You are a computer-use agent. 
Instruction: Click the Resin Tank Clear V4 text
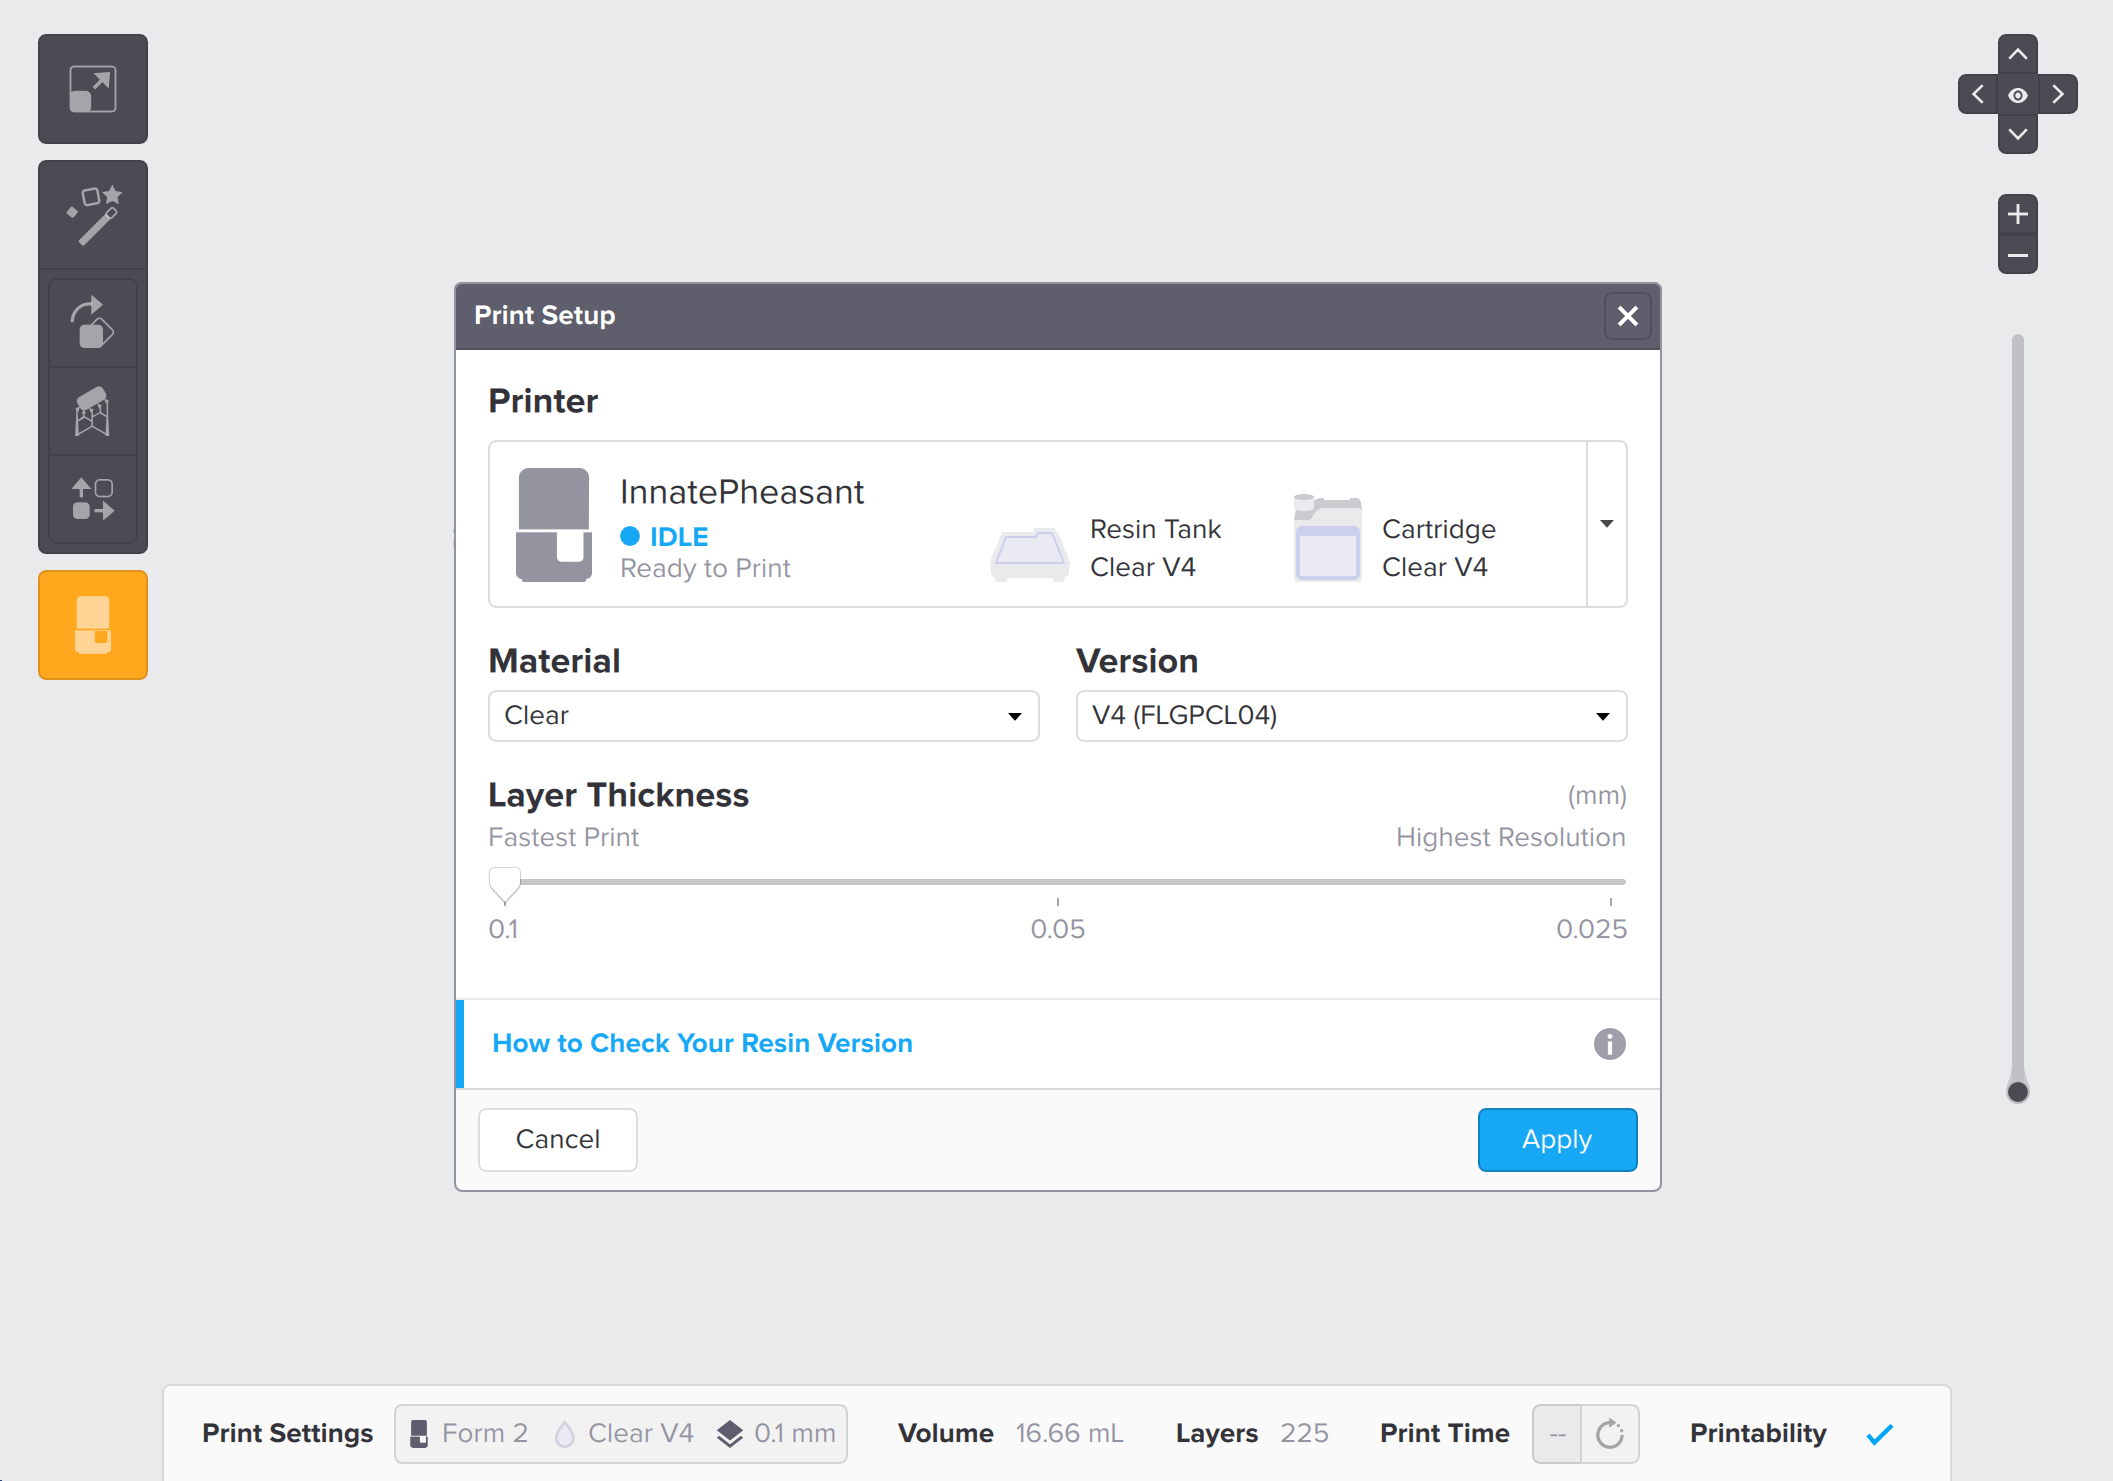click(1155, 548)
